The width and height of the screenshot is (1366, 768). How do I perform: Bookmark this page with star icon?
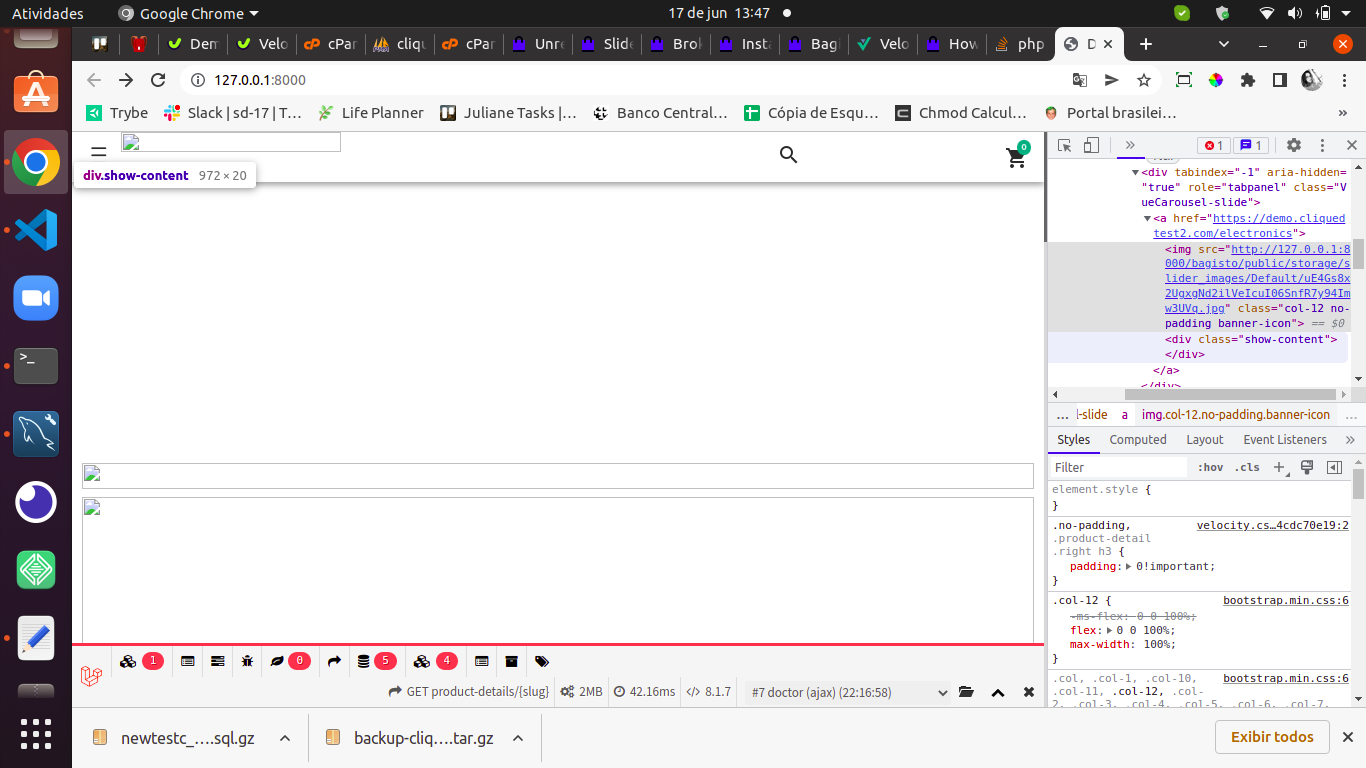pyautogui.click(x=1144, y=80)
